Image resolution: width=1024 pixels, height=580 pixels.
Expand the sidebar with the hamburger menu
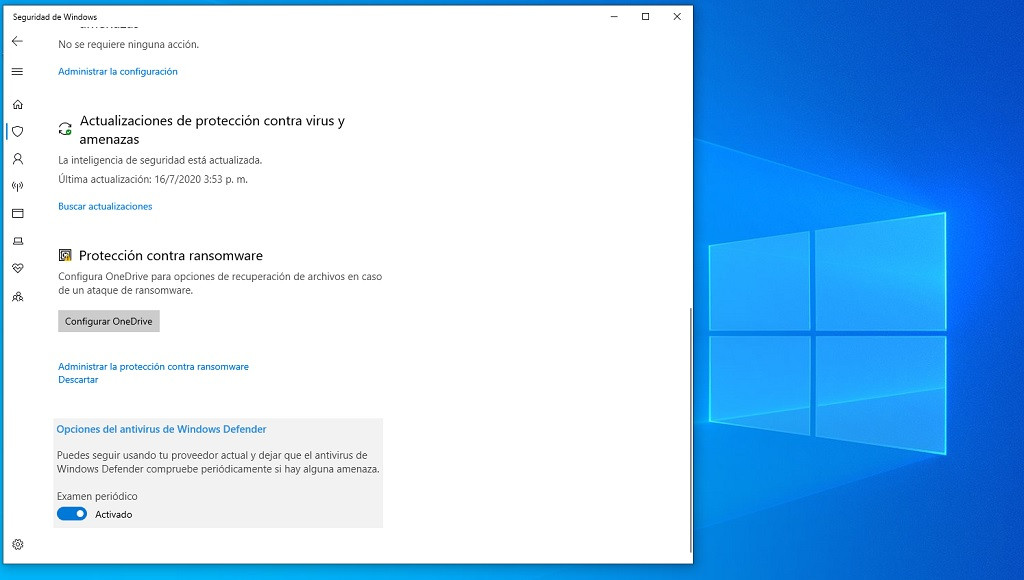tap(17, 71)
